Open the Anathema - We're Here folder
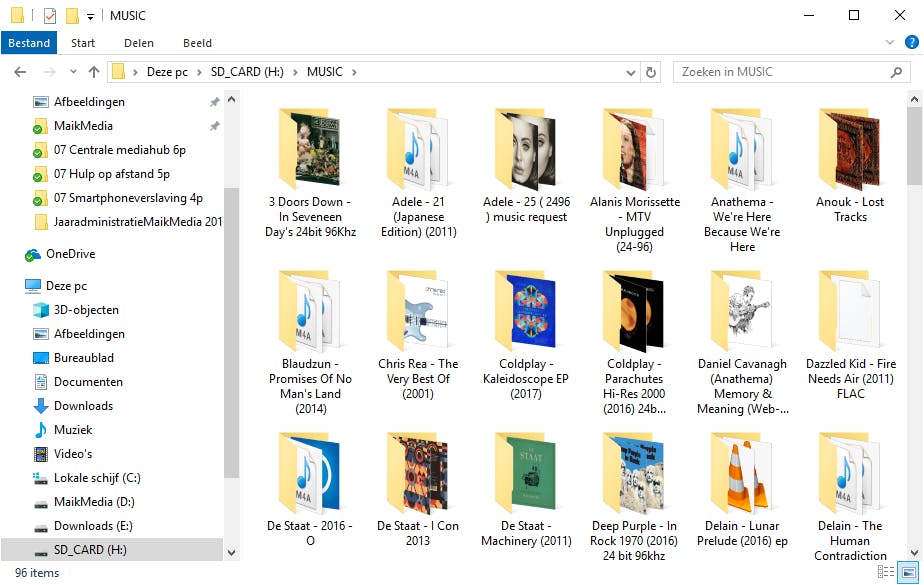Viewport: 924px width, 585px height. click(x=742, y=180)
